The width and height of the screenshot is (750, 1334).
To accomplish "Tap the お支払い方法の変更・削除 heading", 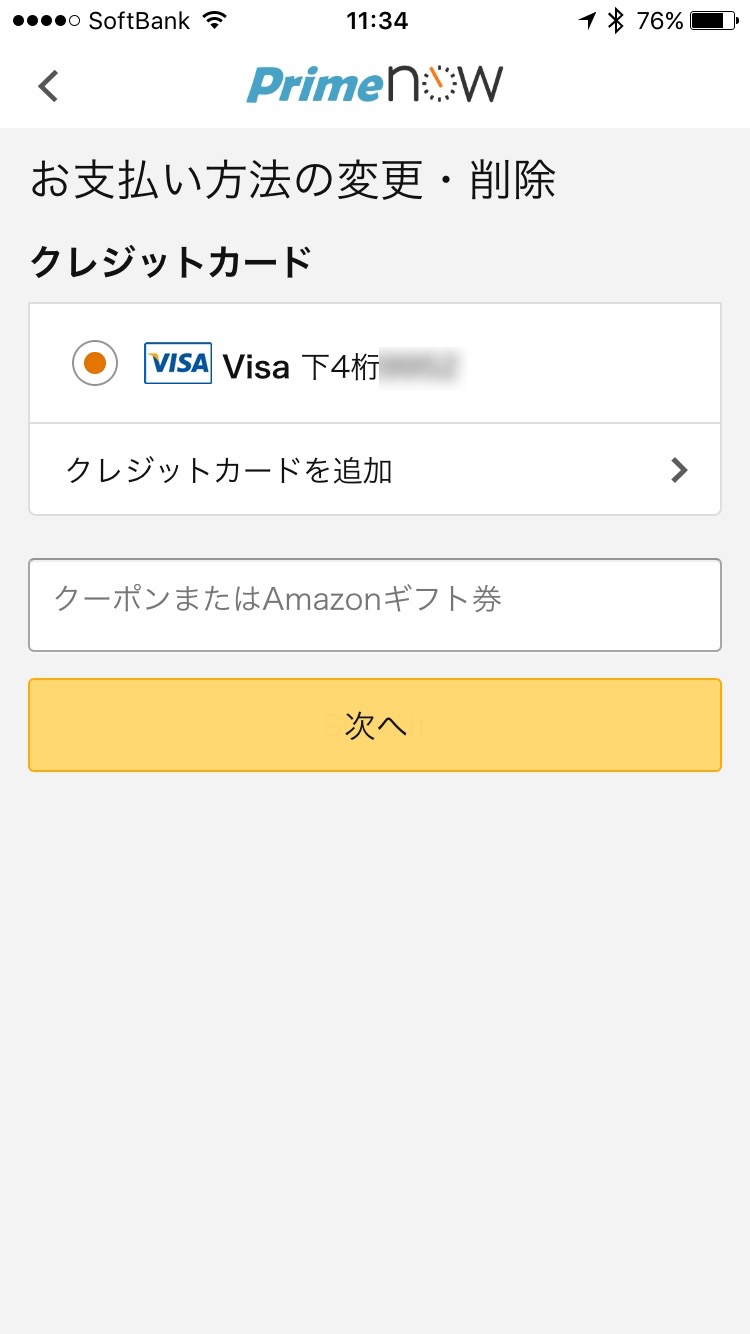I will [x=292, y=181].
